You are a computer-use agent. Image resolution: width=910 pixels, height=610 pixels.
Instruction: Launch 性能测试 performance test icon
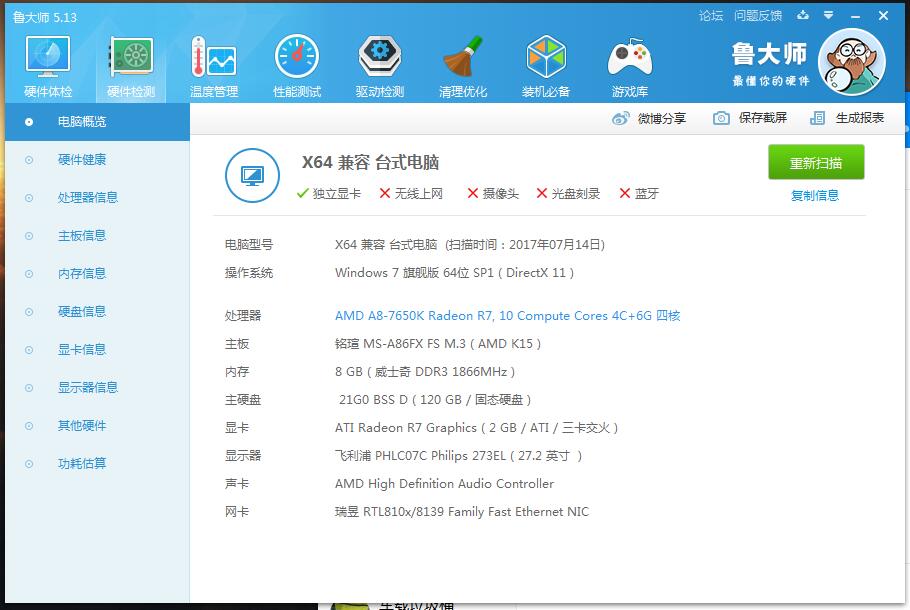tap(297, 57)
